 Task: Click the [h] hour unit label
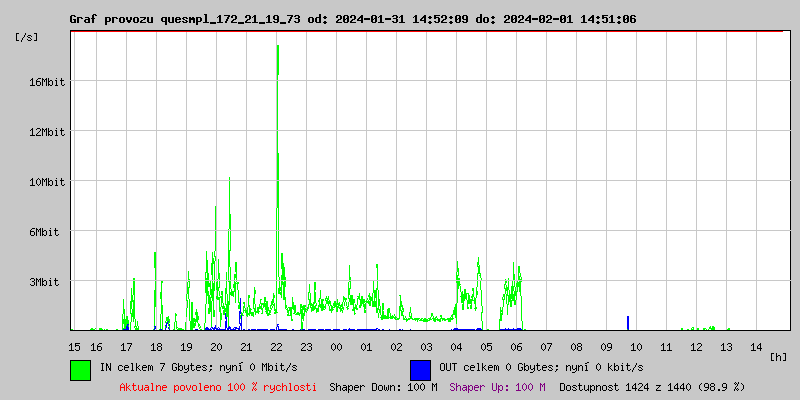pyautogui.click(x=778, y=356)
